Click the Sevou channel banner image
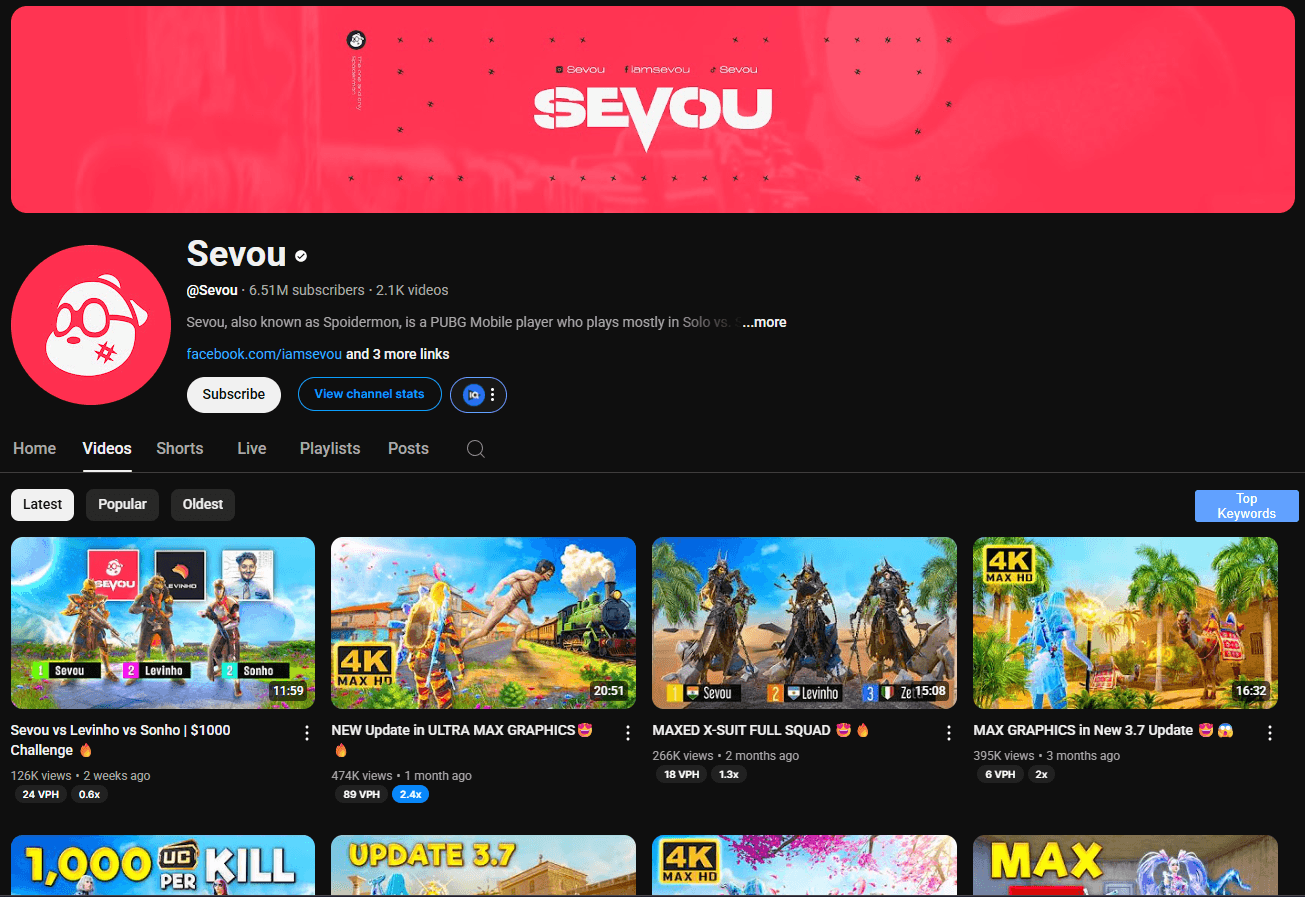The image size is (1305, 897). [653, 109]
